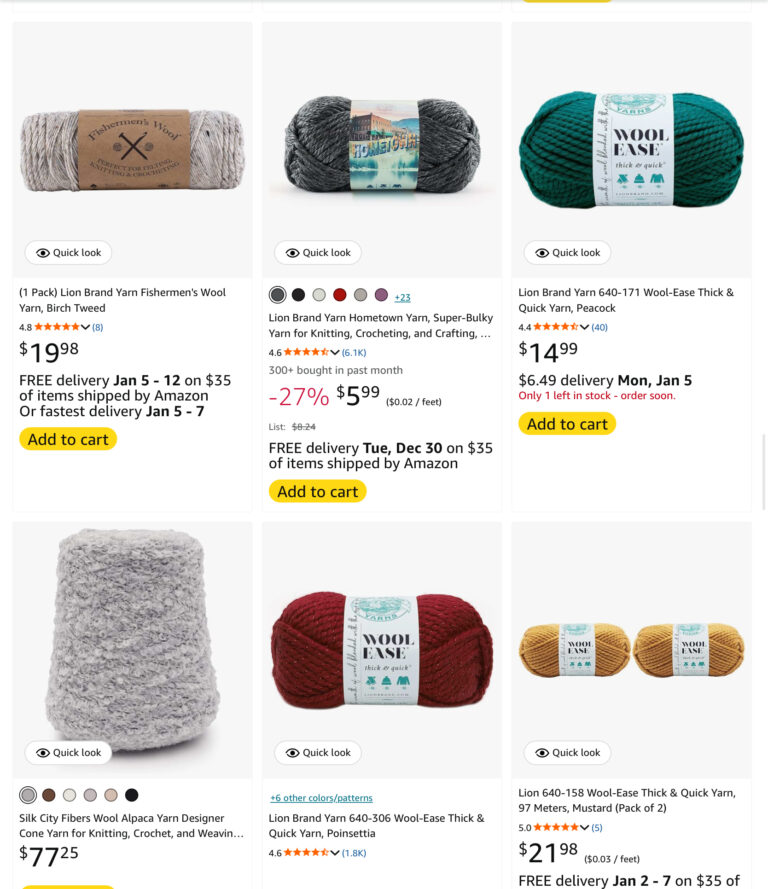Select the red Hometown color swatch

click(340, 295)
